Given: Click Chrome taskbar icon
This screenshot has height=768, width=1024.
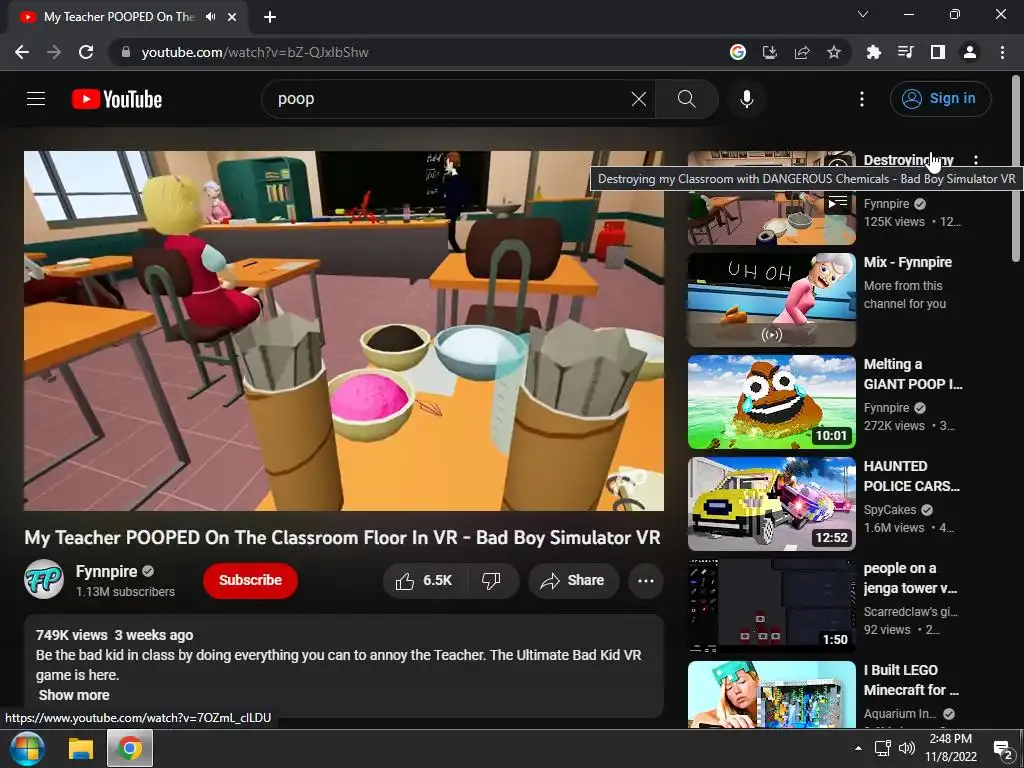Looking at the screenshot, I should [130, 748].
